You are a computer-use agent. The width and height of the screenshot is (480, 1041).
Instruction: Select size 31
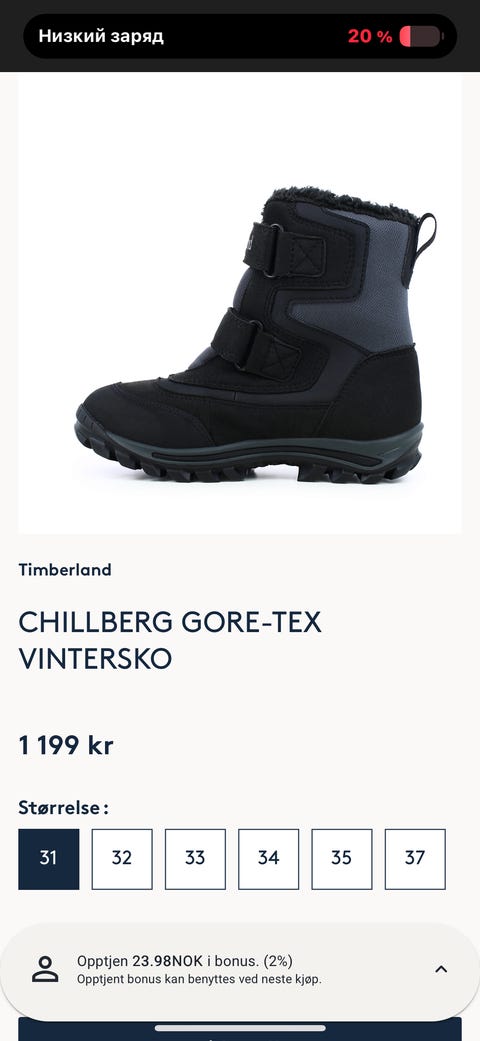tap(48, 858)
